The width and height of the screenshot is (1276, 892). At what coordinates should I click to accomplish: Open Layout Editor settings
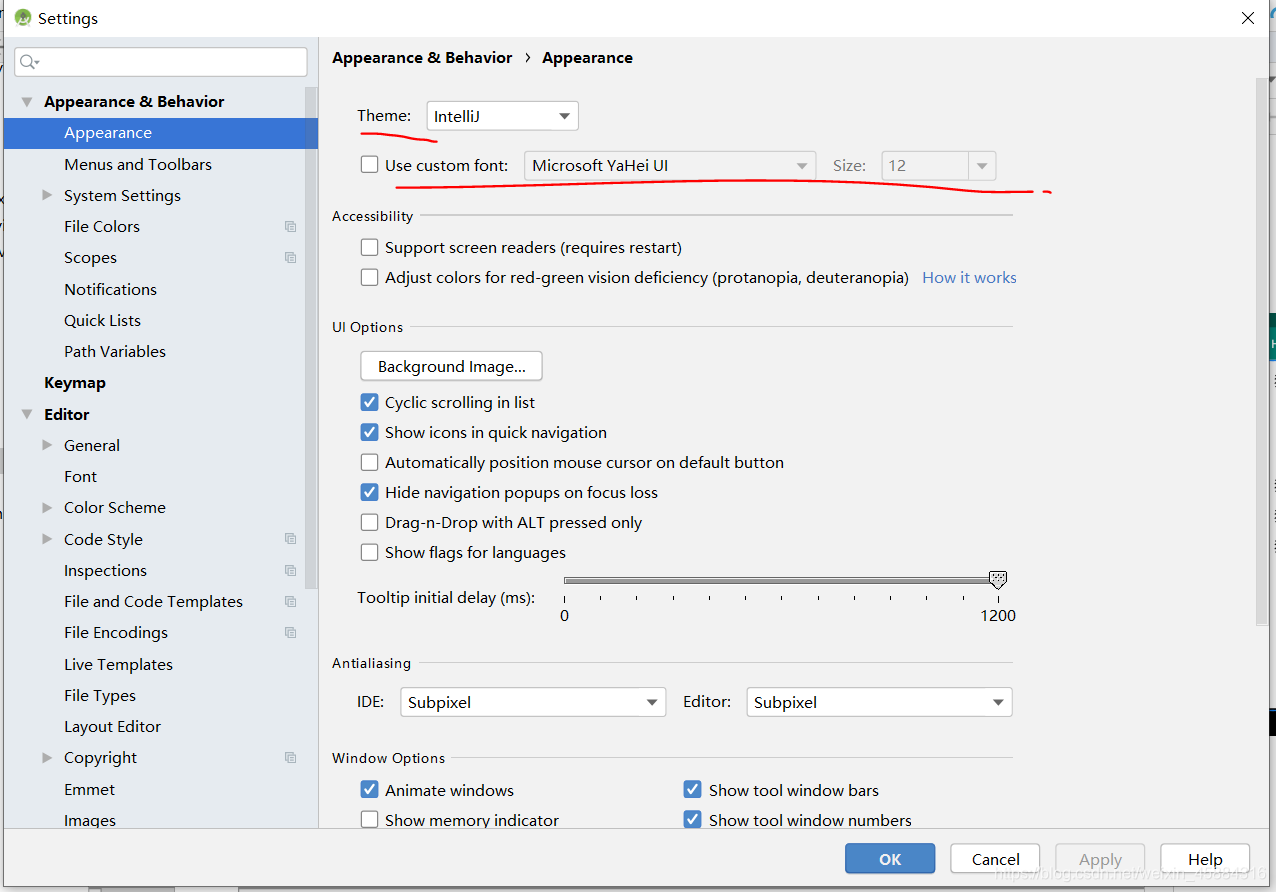[112, 727]
